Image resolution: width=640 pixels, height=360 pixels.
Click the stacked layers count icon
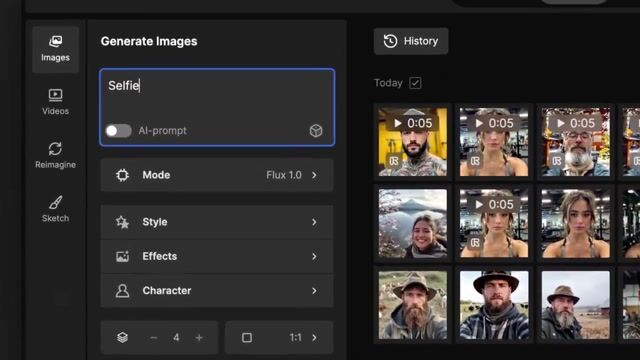[x=122, y=338]
